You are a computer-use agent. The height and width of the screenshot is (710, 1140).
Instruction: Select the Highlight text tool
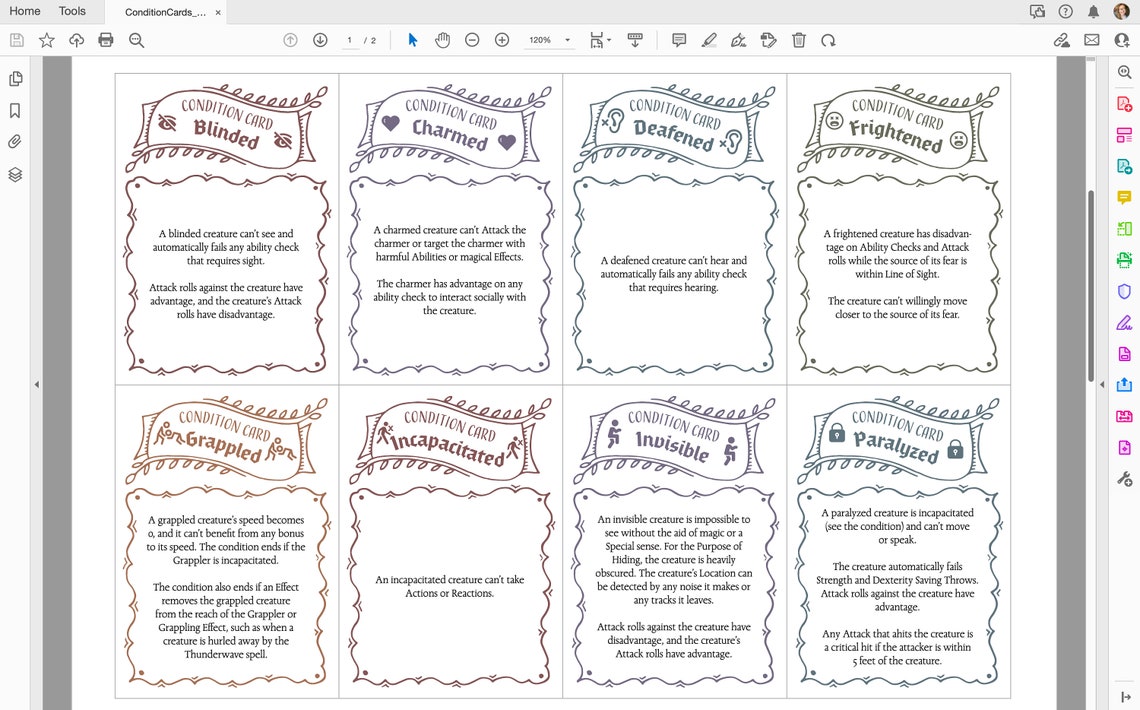(709, 40)
